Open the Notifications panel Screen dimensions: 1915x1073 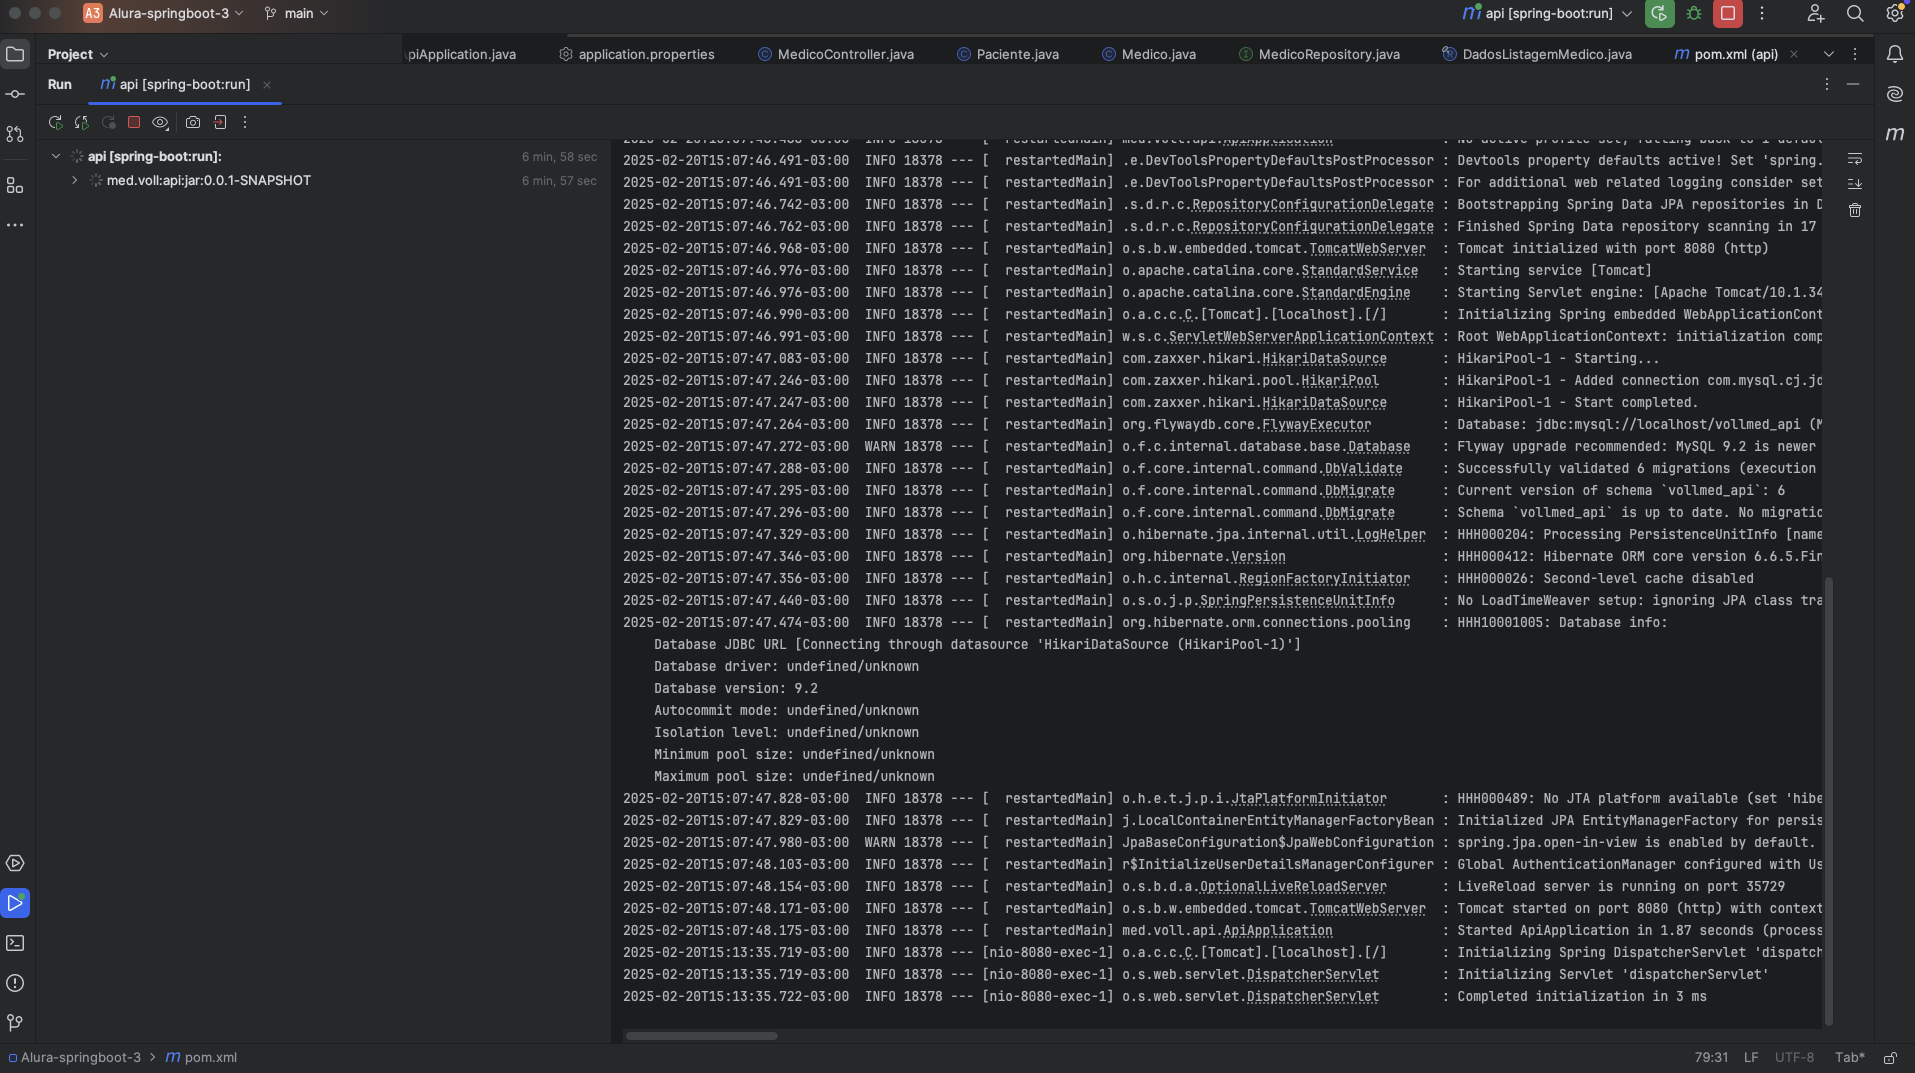tap(1895, 54)
